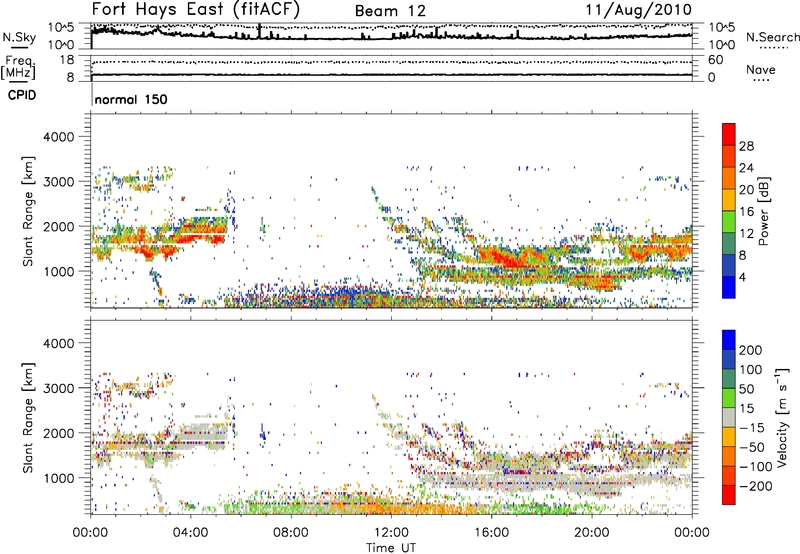This screenshot has width=800, height=554.
Task: Click the left '10^5' noise axis tick
Action: point(61,28)
